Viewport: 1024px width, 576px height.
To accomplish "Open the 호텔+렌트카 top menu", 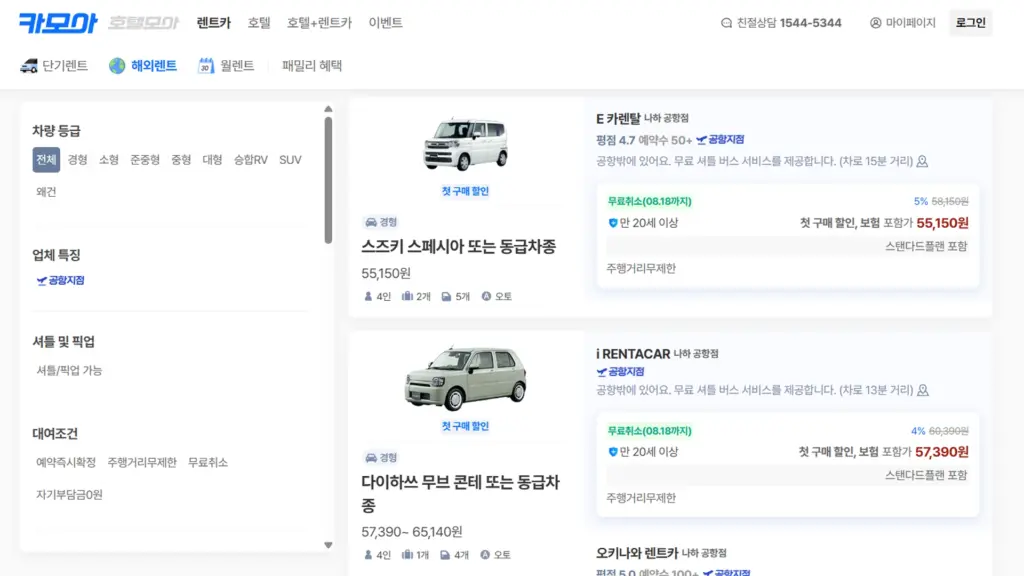I will [319, 23].
